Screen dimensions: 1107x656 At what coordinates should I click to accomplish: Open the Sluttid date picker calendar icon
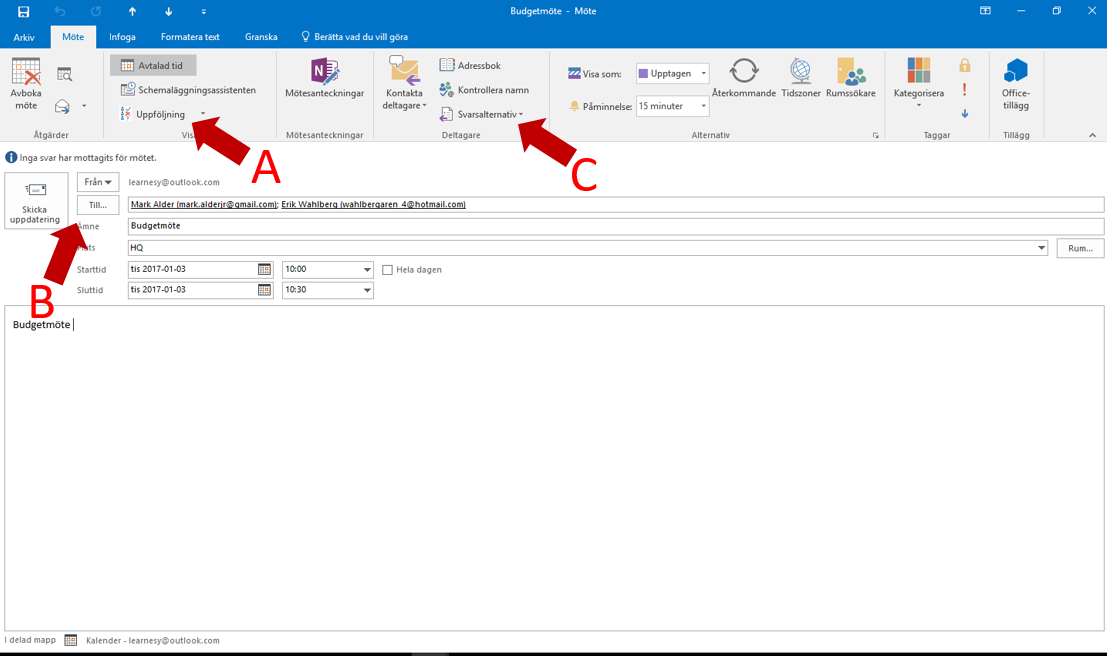264,290
